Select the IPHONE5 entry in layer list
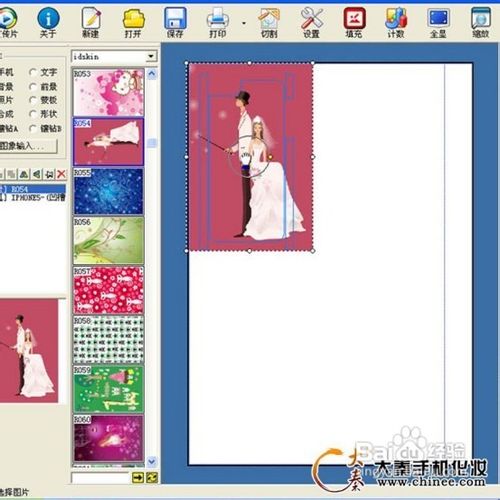500x500 pixels. pyautogui.click(x=33, y=197)
